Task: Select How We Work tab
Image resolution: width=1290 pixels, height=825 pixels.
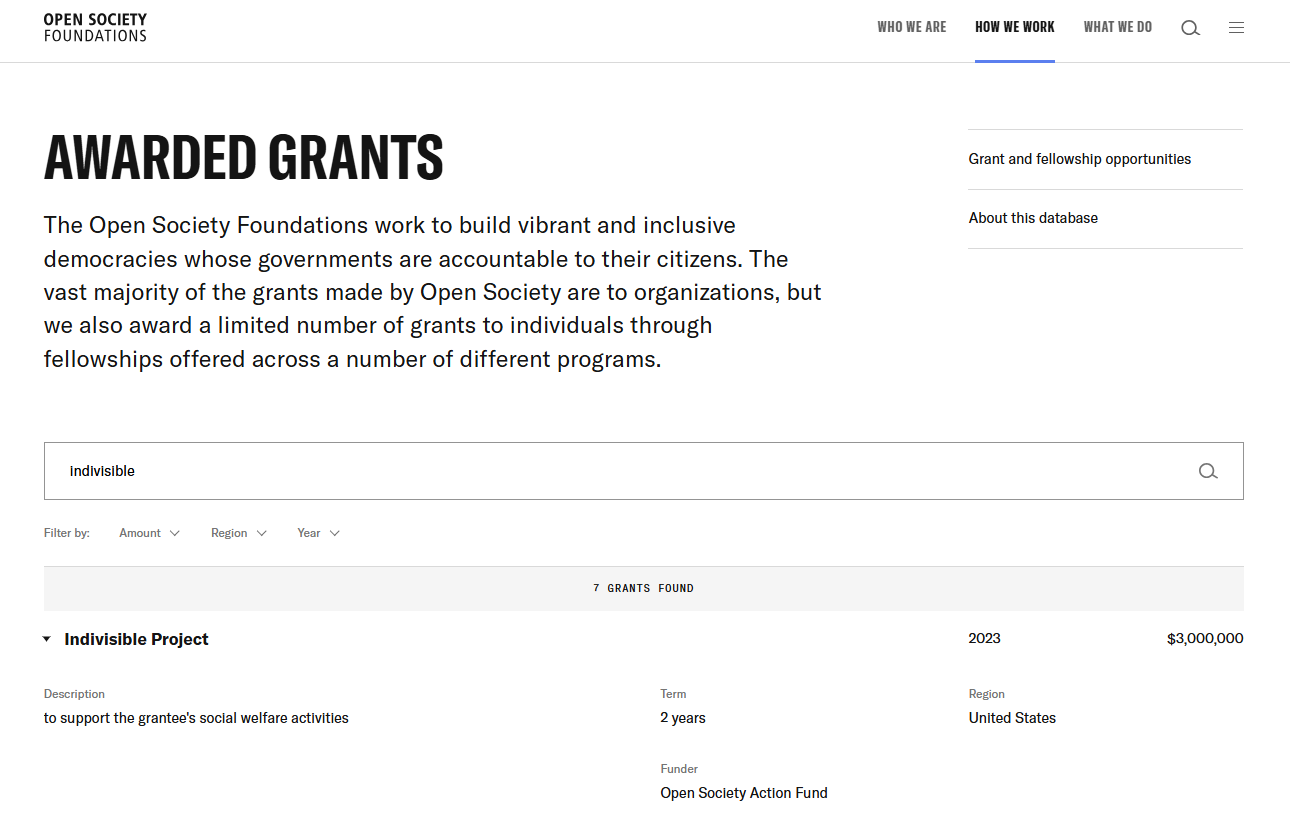Action: [1014, 27]
